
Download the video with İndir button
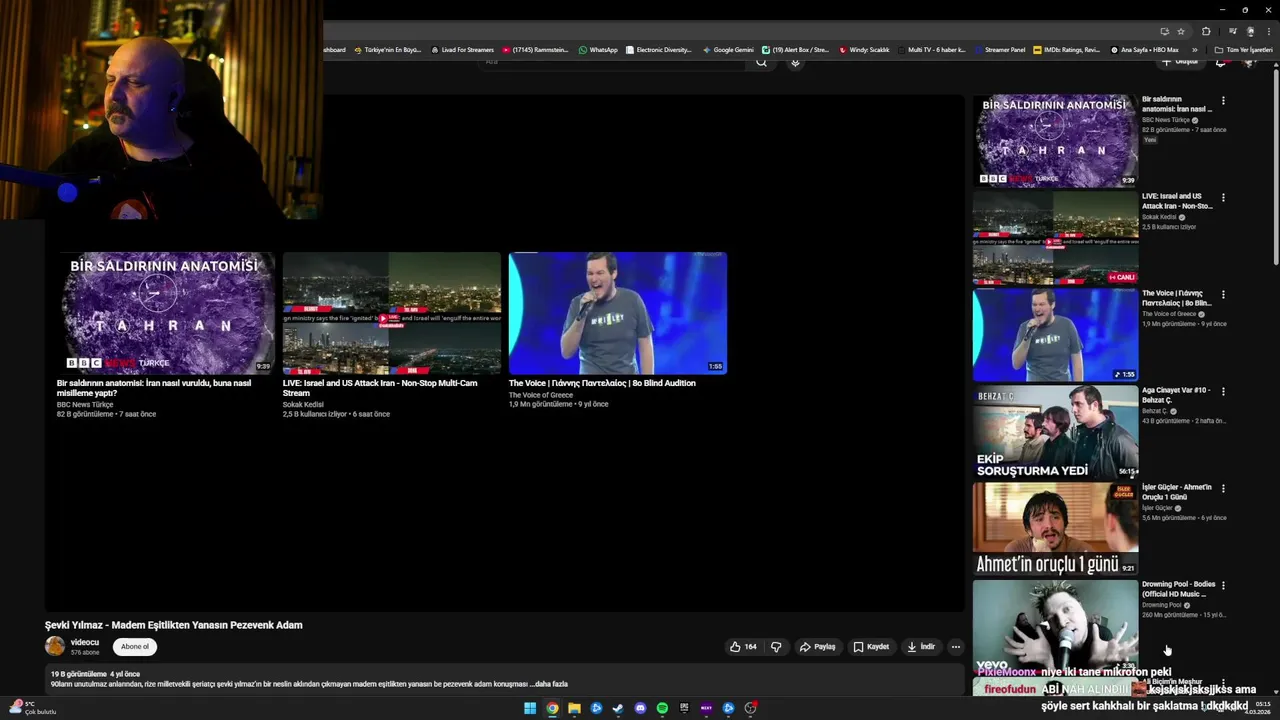[x=921, y=647]
